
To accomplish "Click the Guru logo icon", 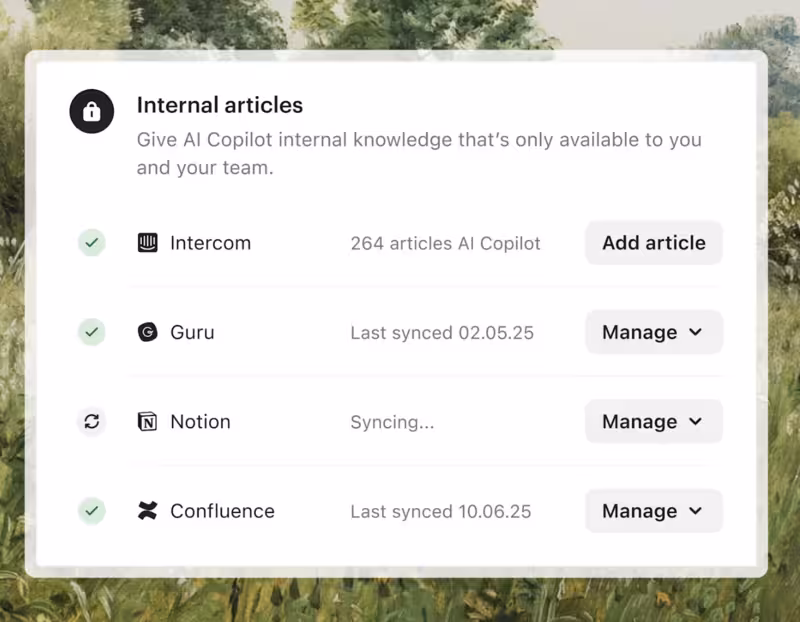I will pyautogui.click(x=147, y=332).
